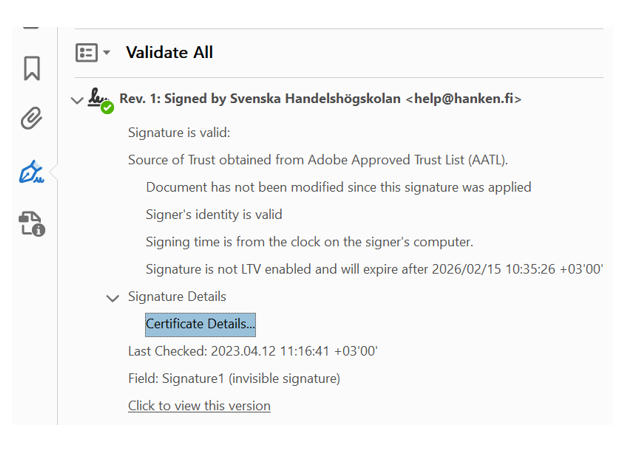This screenshot has height=450, width=620.
Task: Select the Last Checked timestamp line
Action: 252,351
